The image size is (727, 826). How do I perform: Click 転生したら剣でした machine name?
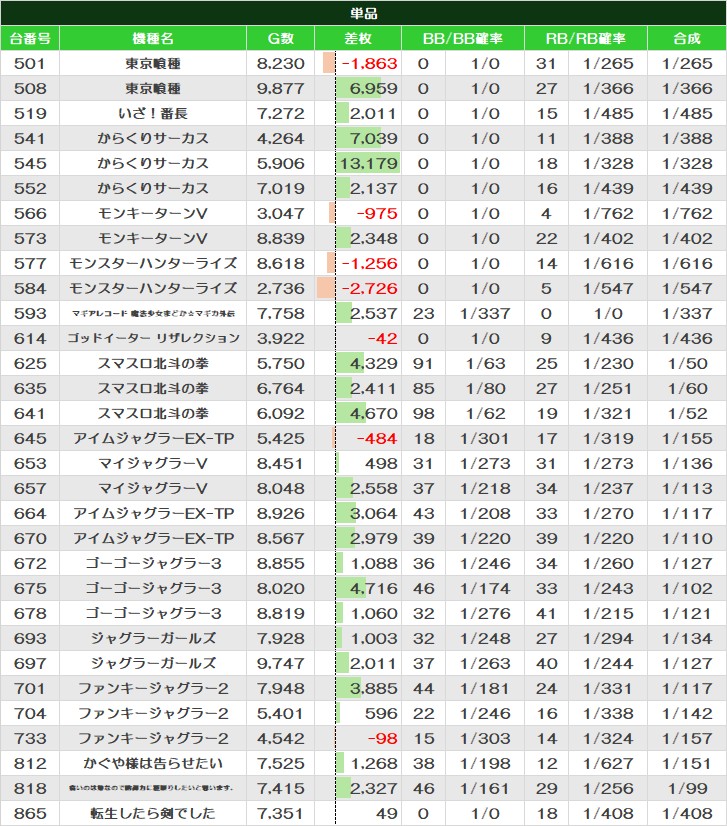153,814
